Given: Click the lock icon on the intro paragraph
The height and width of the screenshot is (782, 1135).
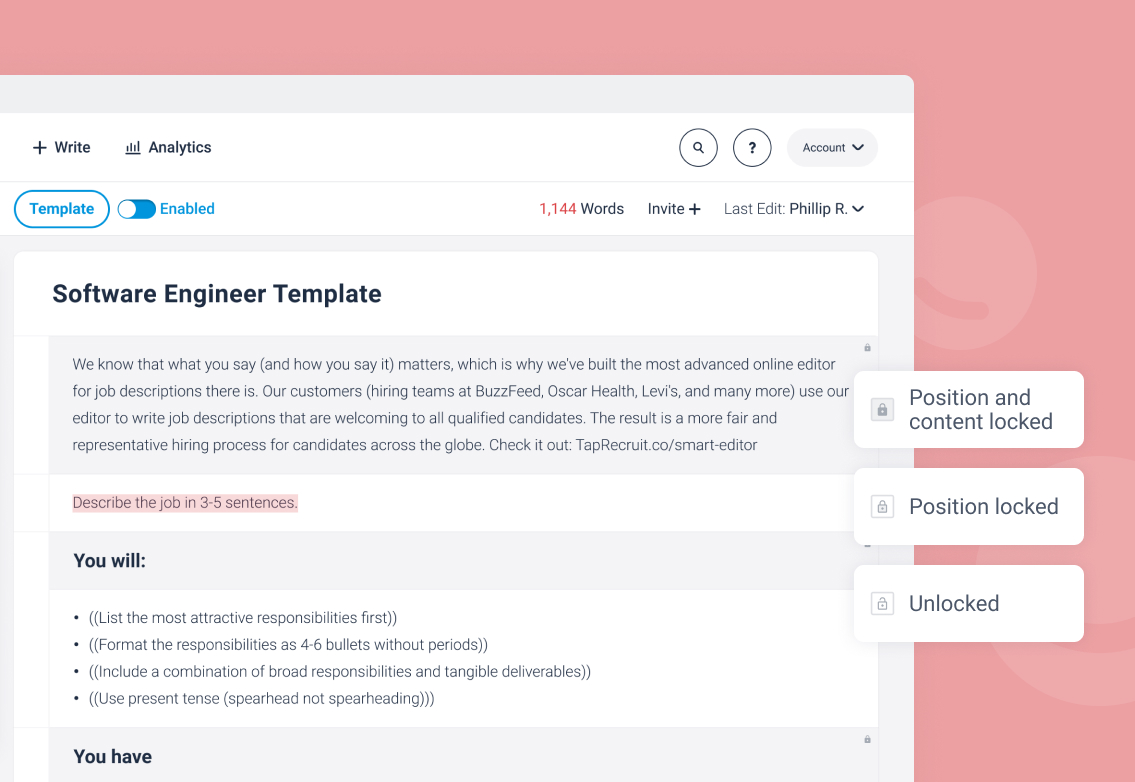Looking at the screenshot, I should click(x=867, y=347).
